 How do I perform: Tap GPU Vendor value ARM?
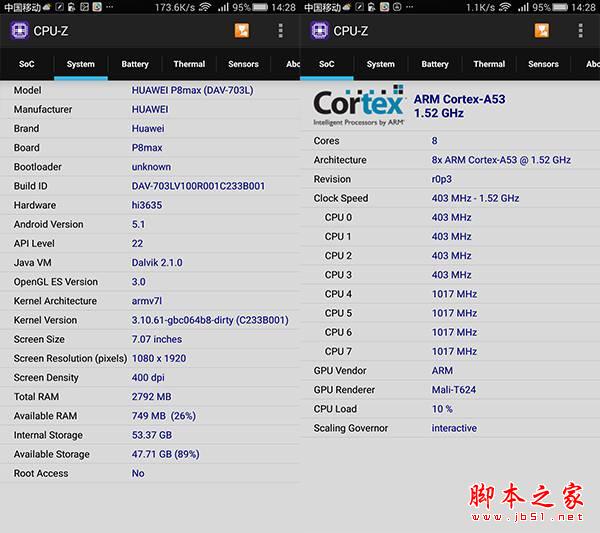[442, 370]
